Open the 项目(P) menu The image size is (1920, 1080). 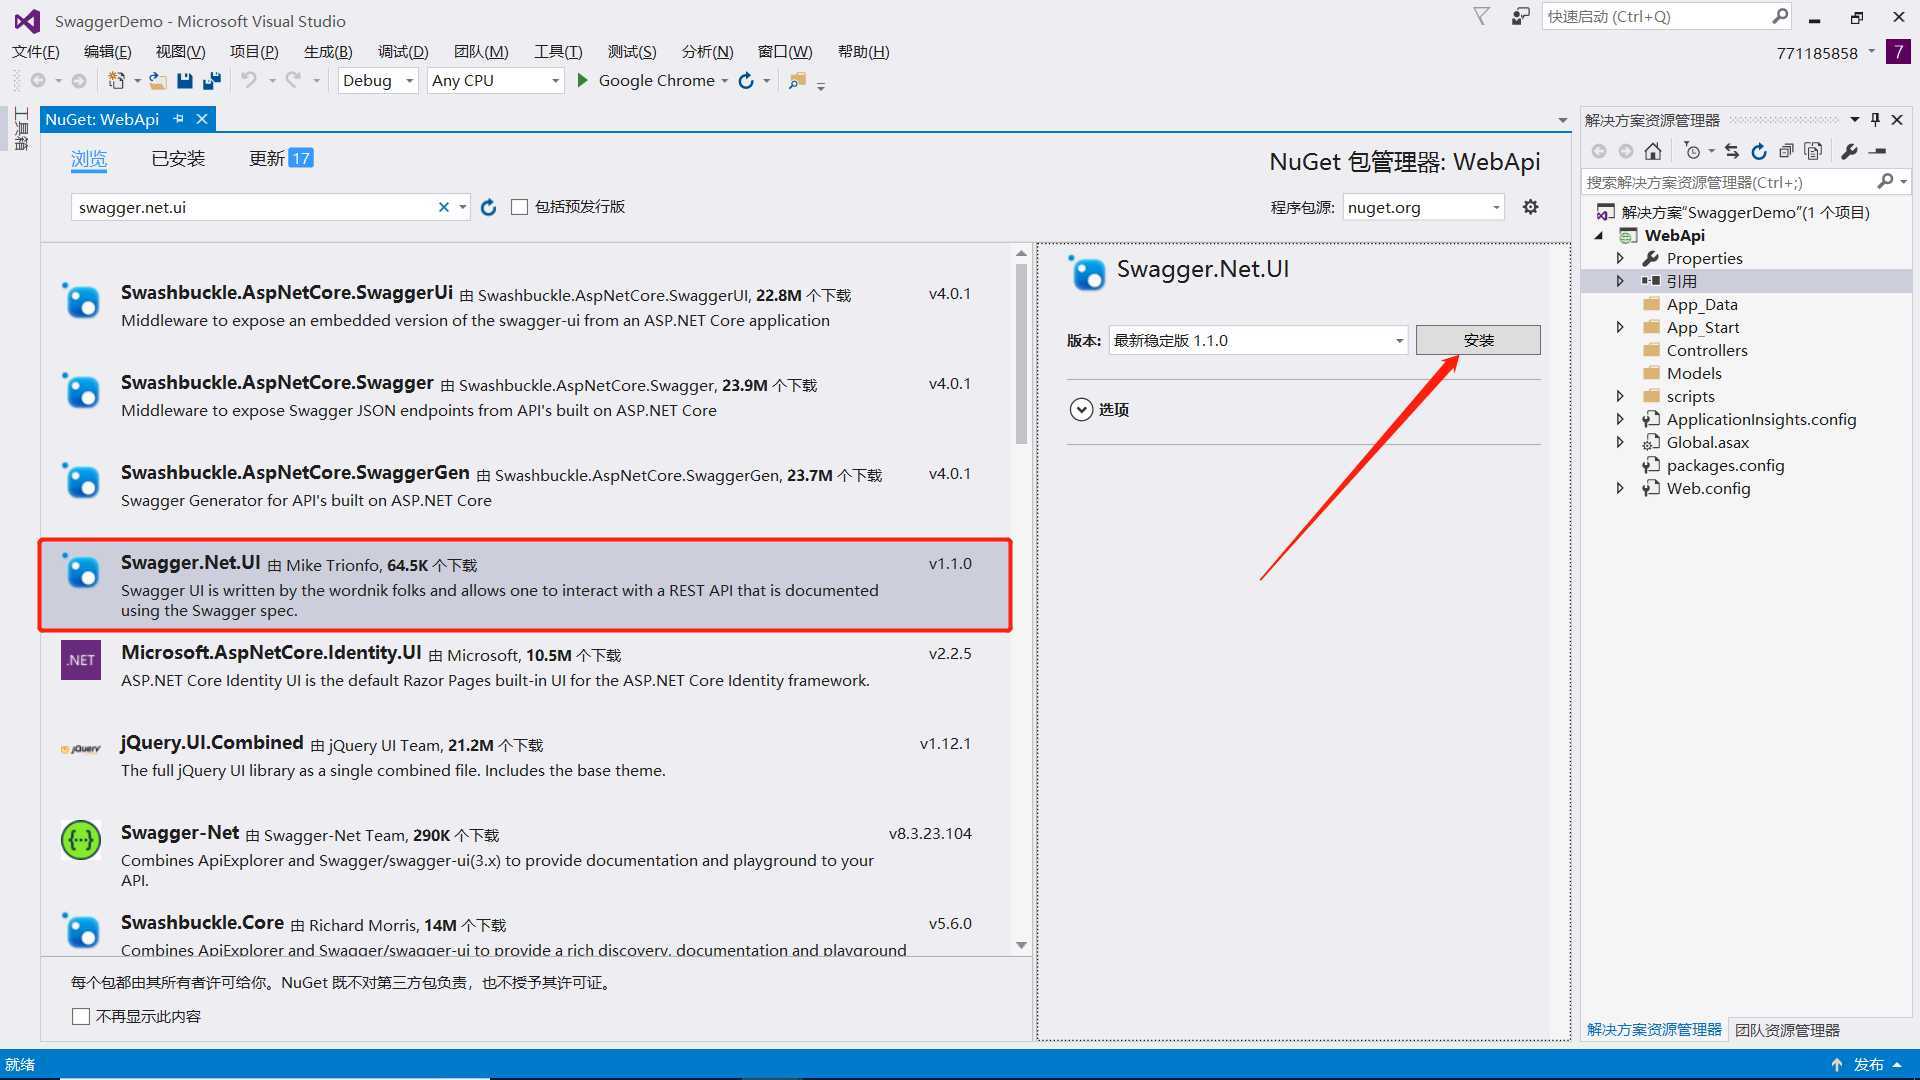click(x=254, y=52)
